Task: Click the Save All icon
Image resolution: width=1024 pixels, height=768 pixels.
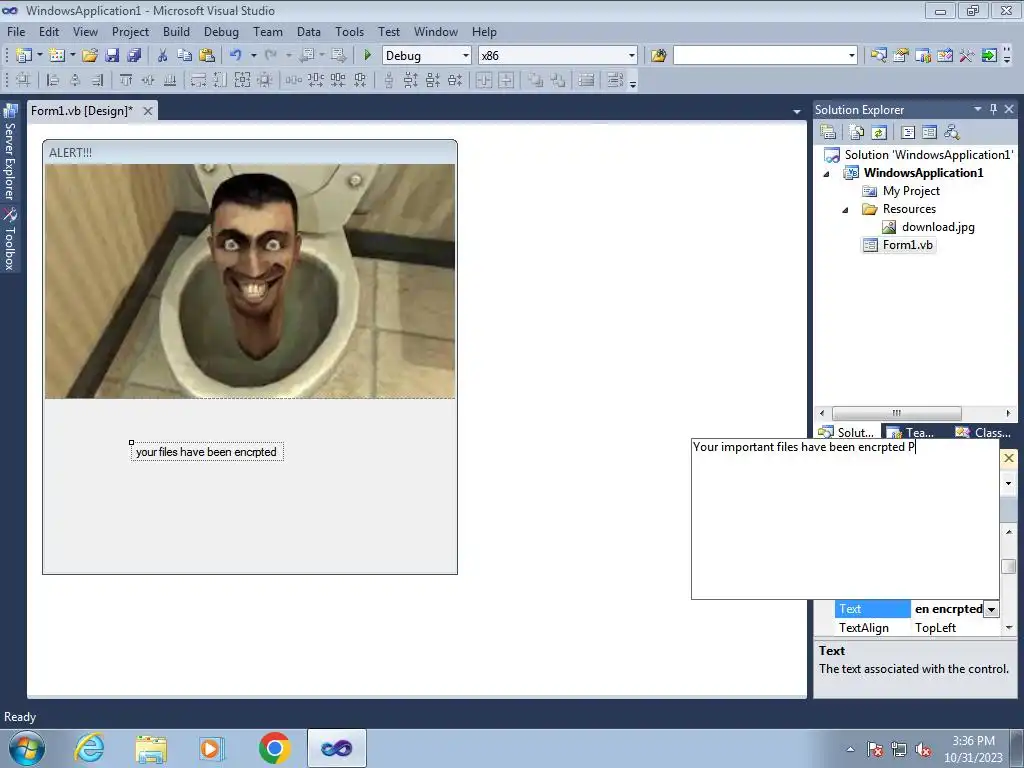Action: [x=135, y=56]
